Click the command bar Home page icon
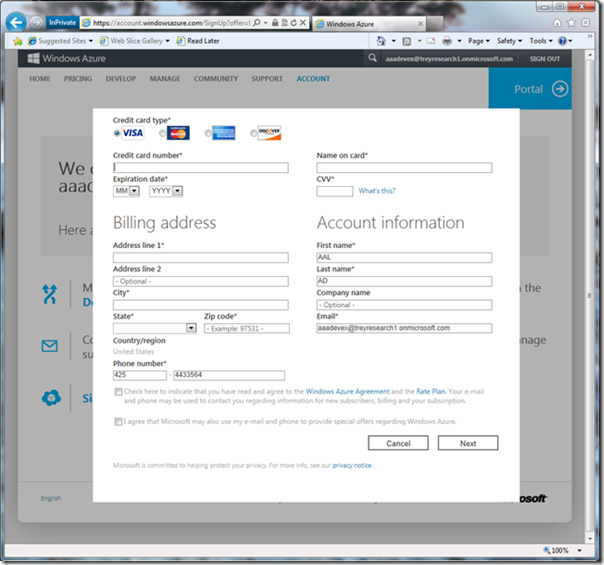 click(x=381, y=41)
